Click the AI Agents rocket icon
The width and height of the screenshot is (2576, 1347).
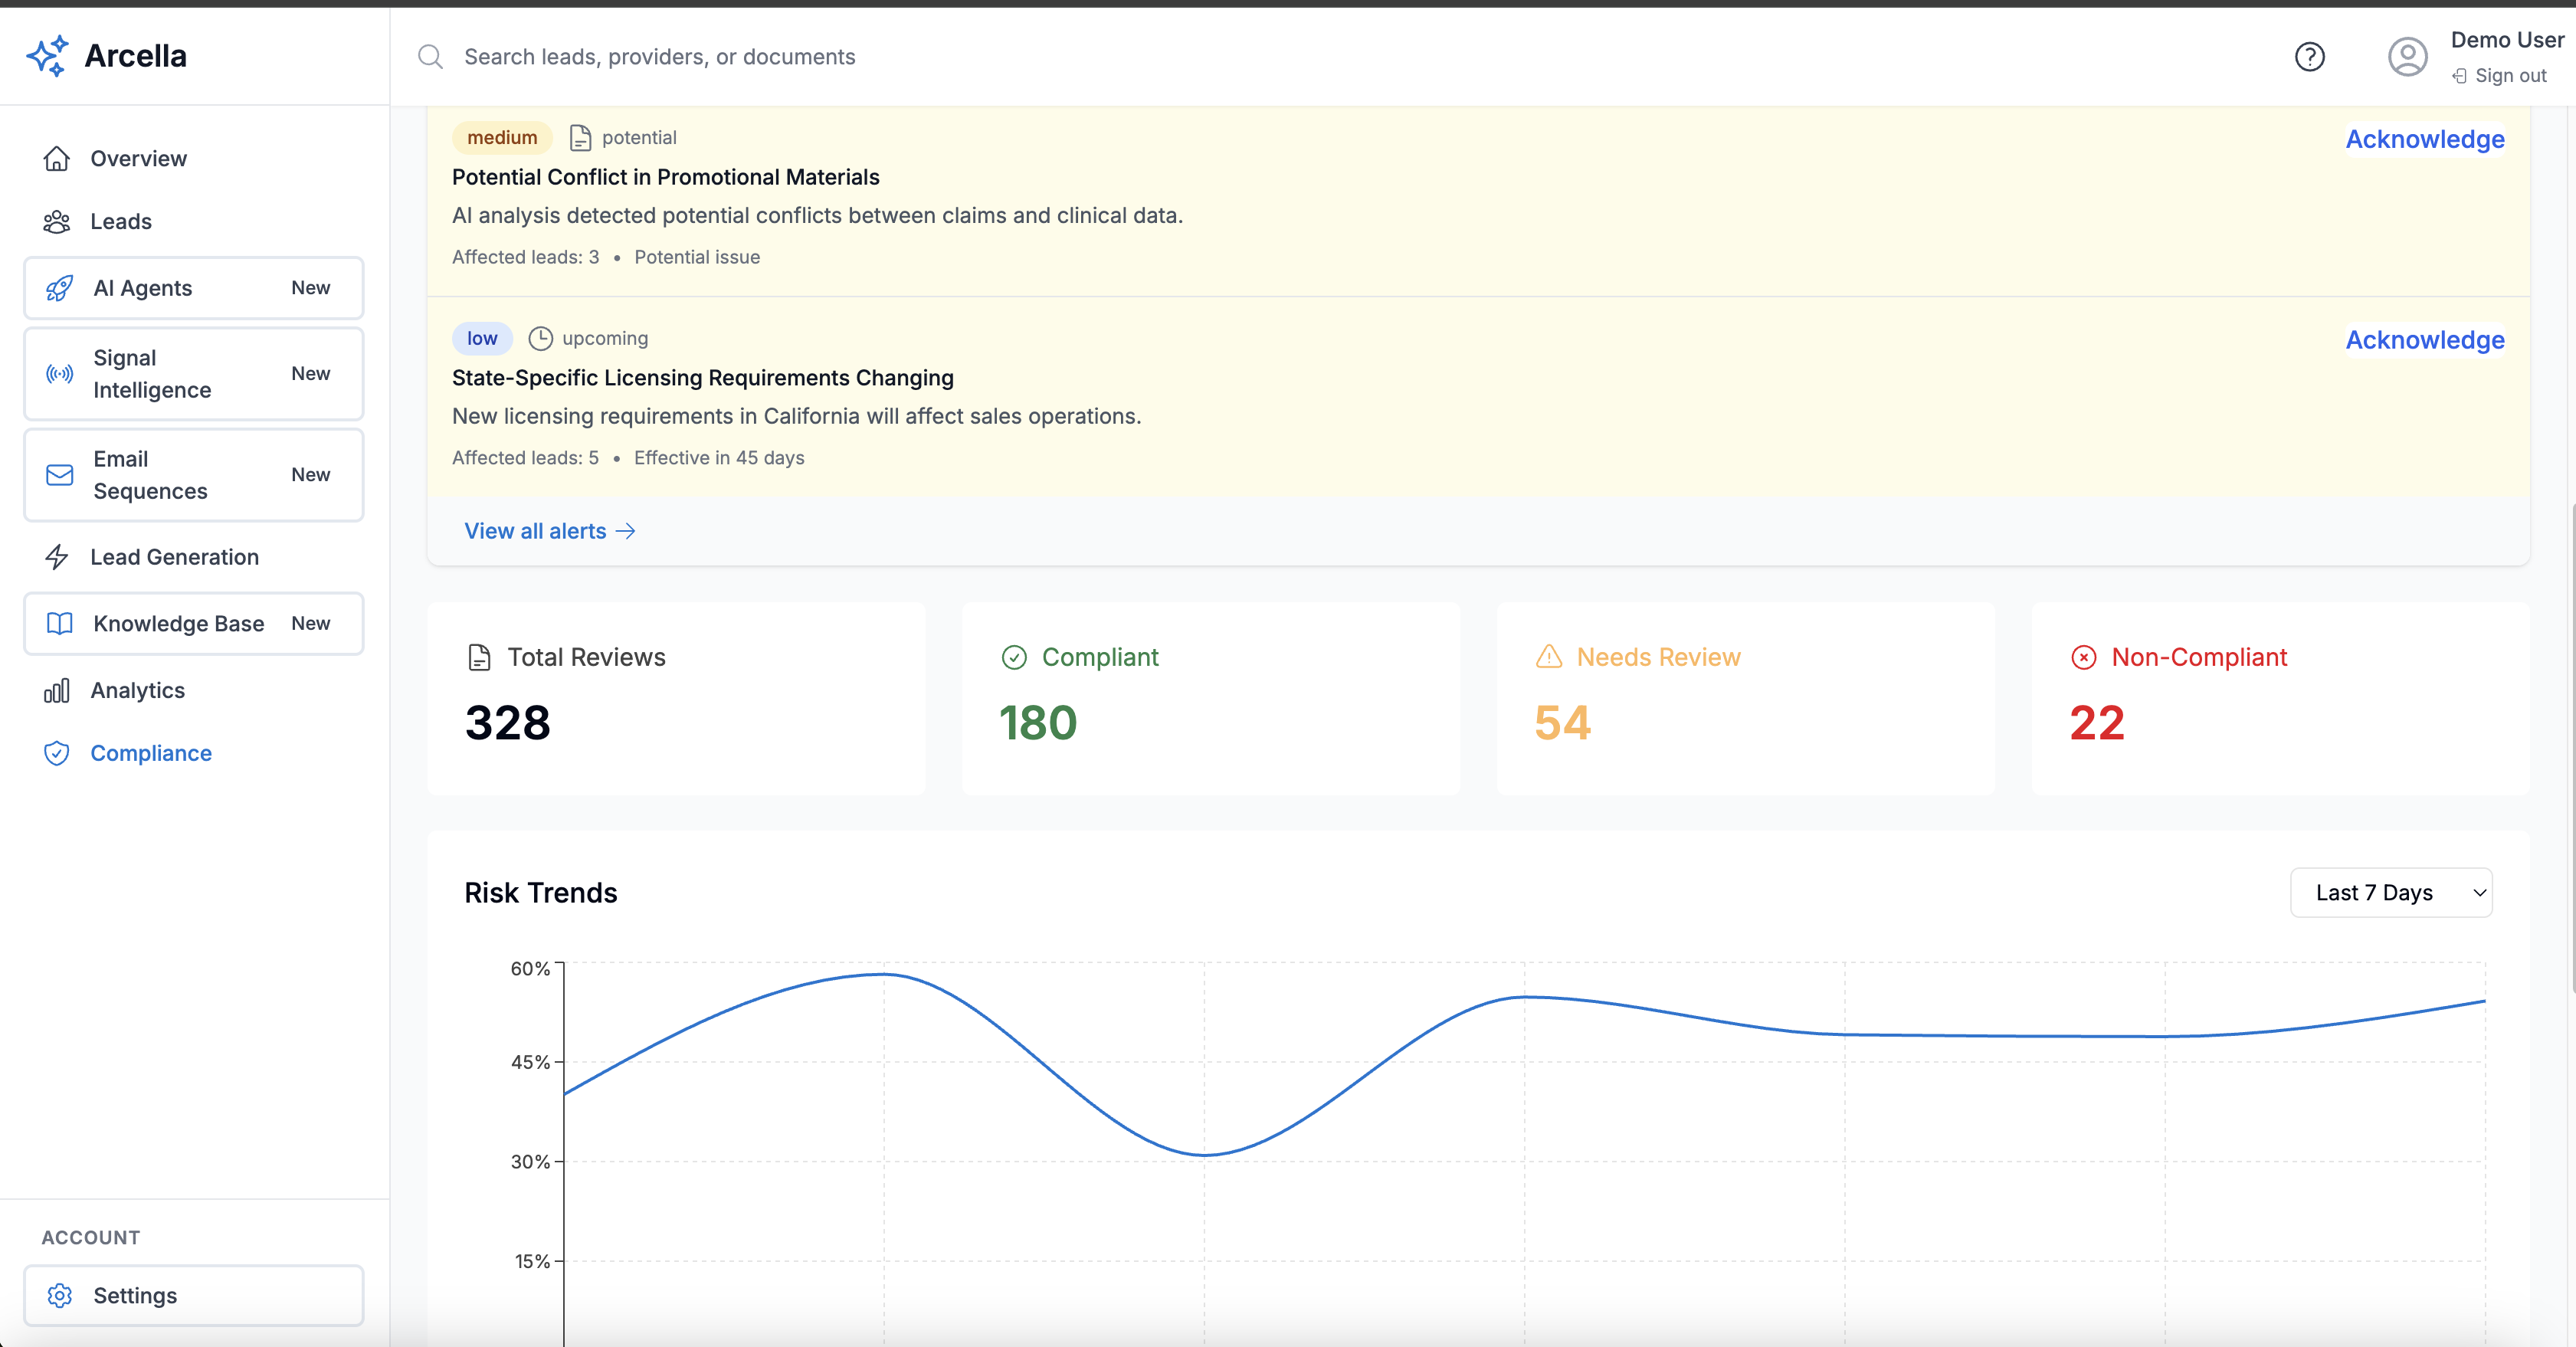pyautogui.click(x=60, y=288)
